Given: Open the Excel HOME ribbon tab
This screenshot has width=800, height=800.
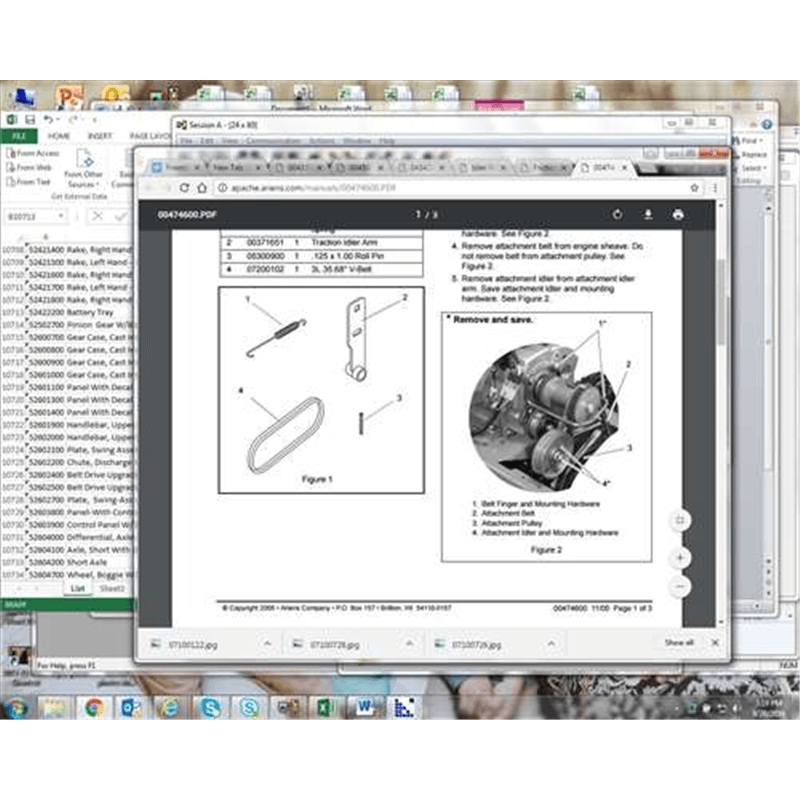Looking at the screenshot, I should pyautogui.click(x=59, y=136).
